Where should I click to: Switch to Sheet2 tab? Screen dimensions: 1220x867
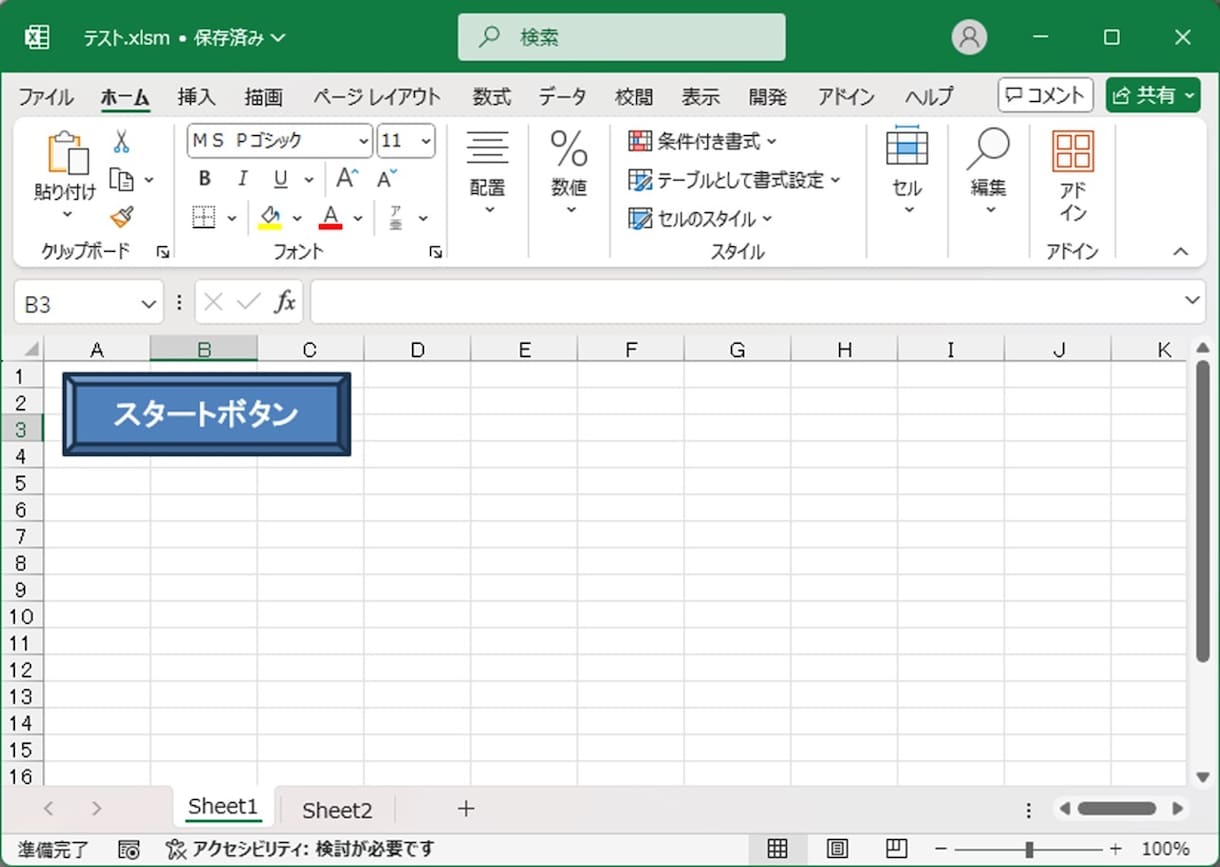(337, 810)
